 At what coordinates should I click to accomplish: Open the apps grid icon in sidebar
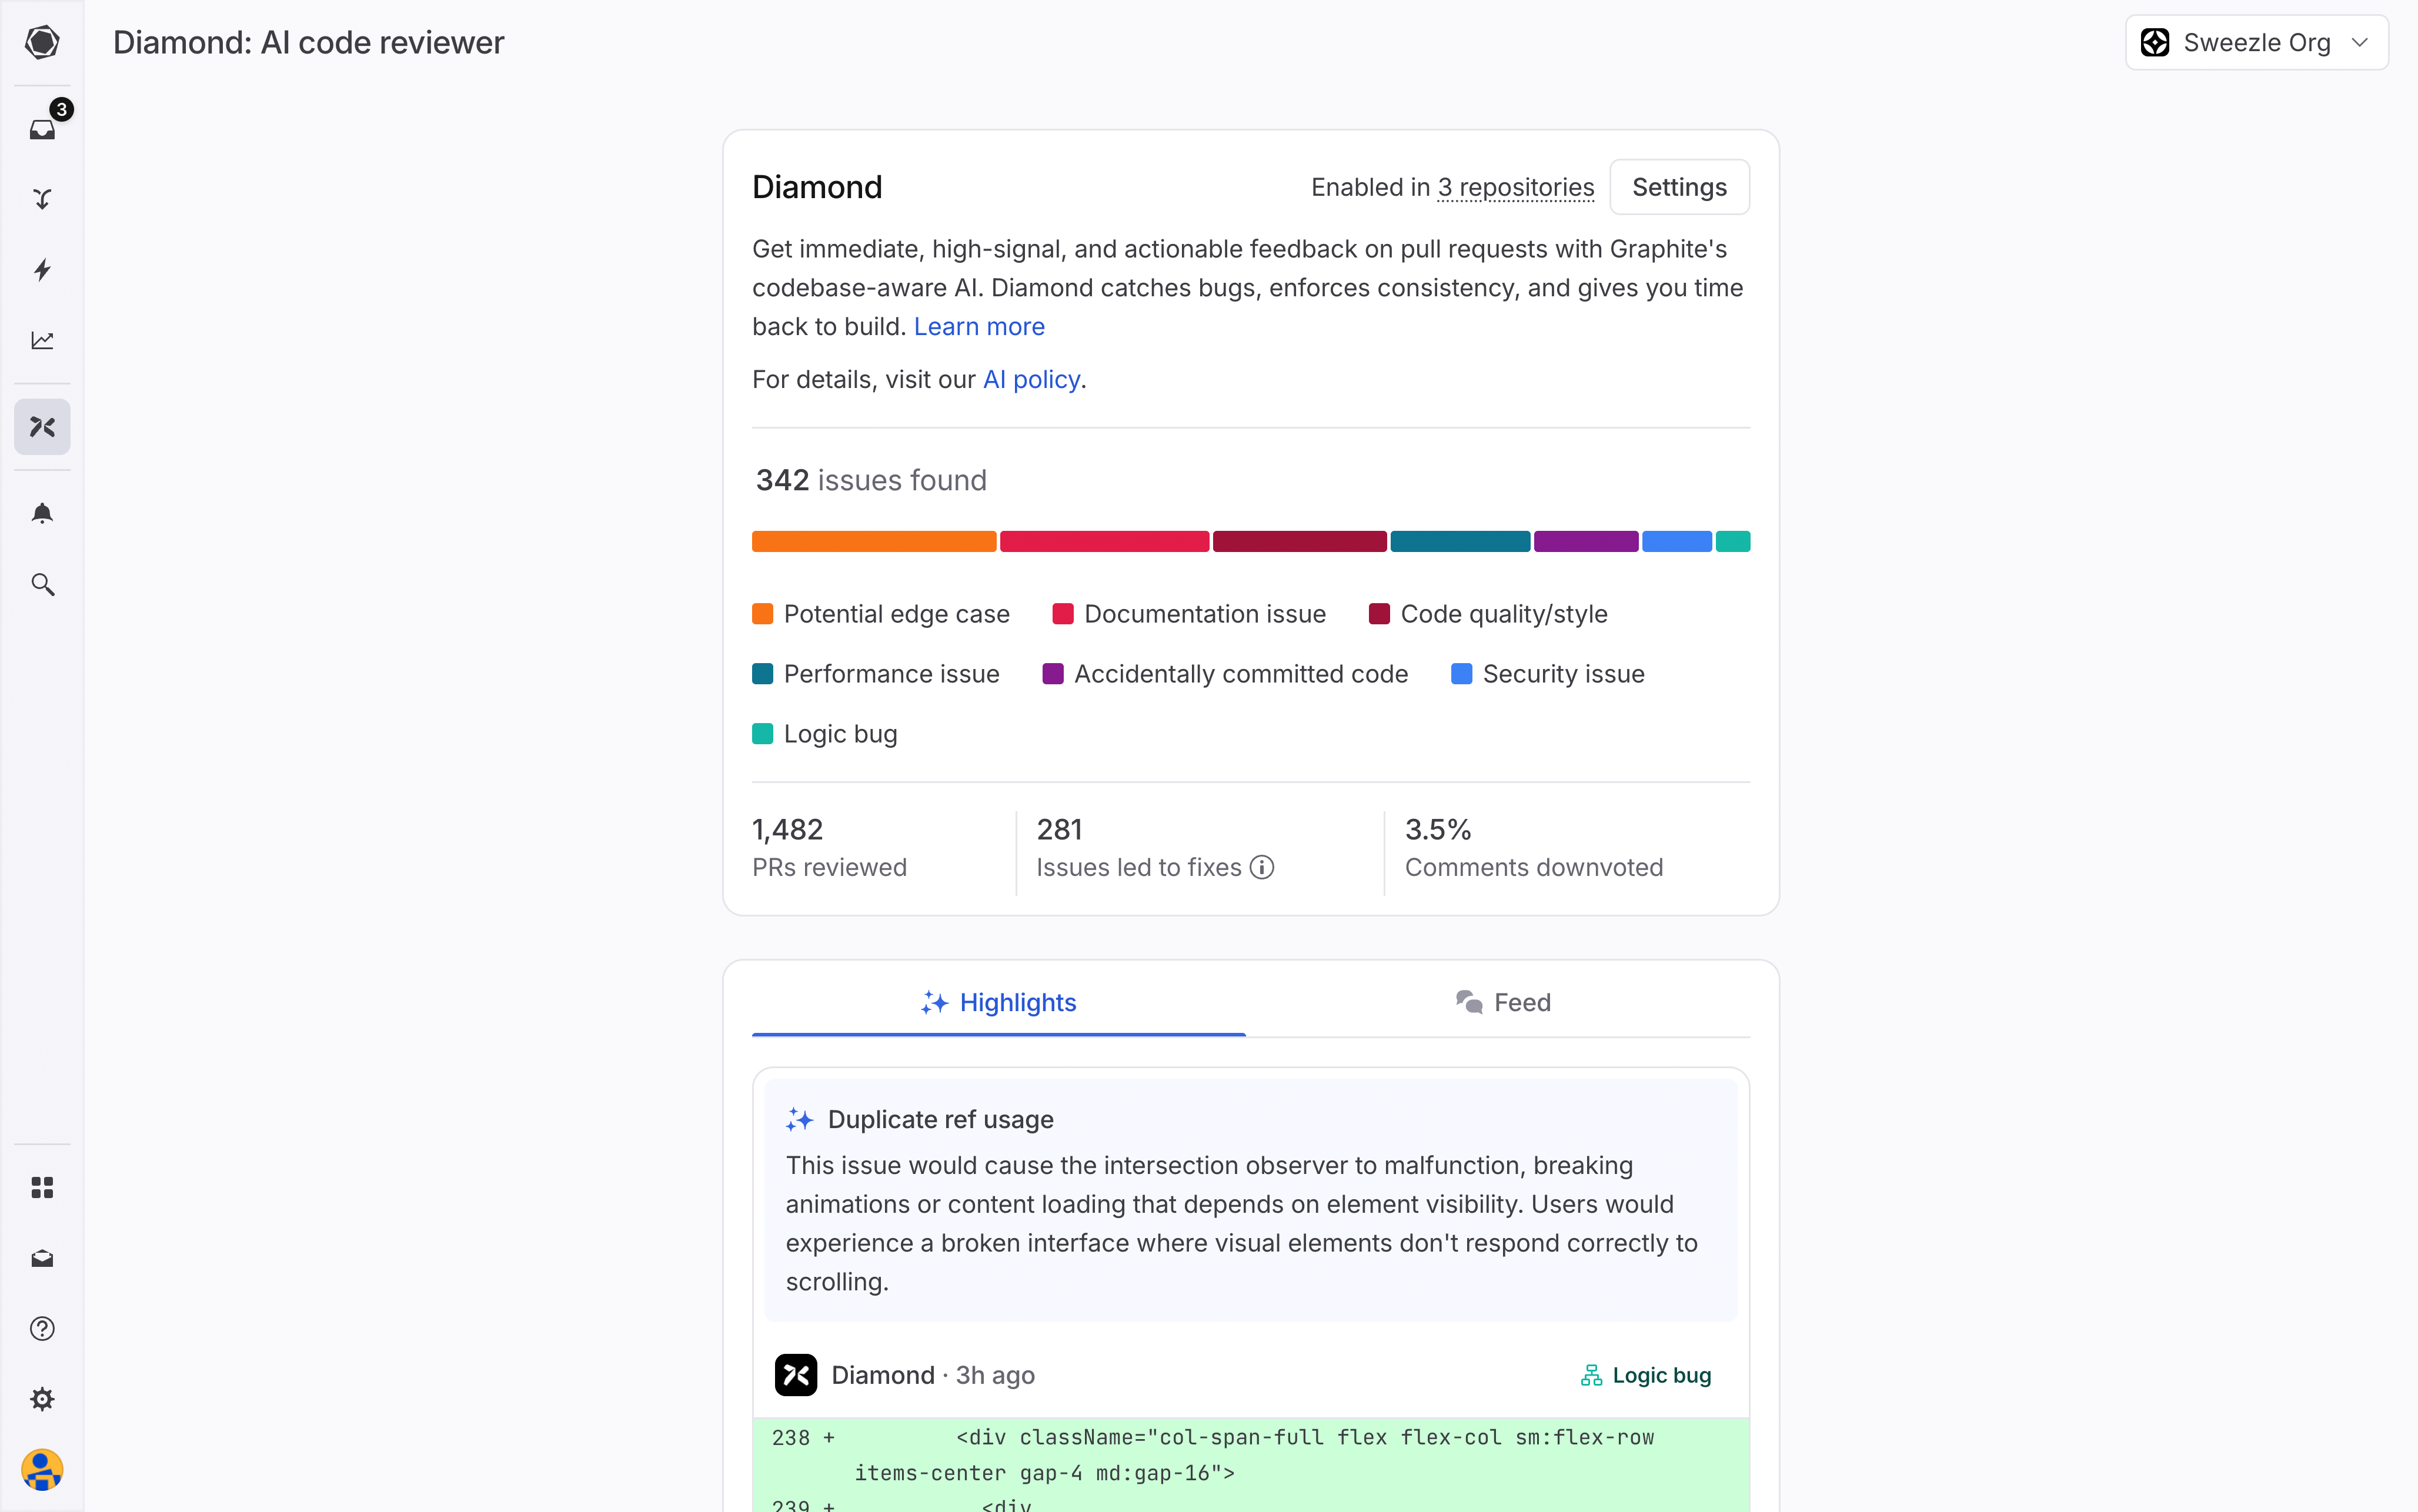pyautogui.click(x=42, y=1187)
